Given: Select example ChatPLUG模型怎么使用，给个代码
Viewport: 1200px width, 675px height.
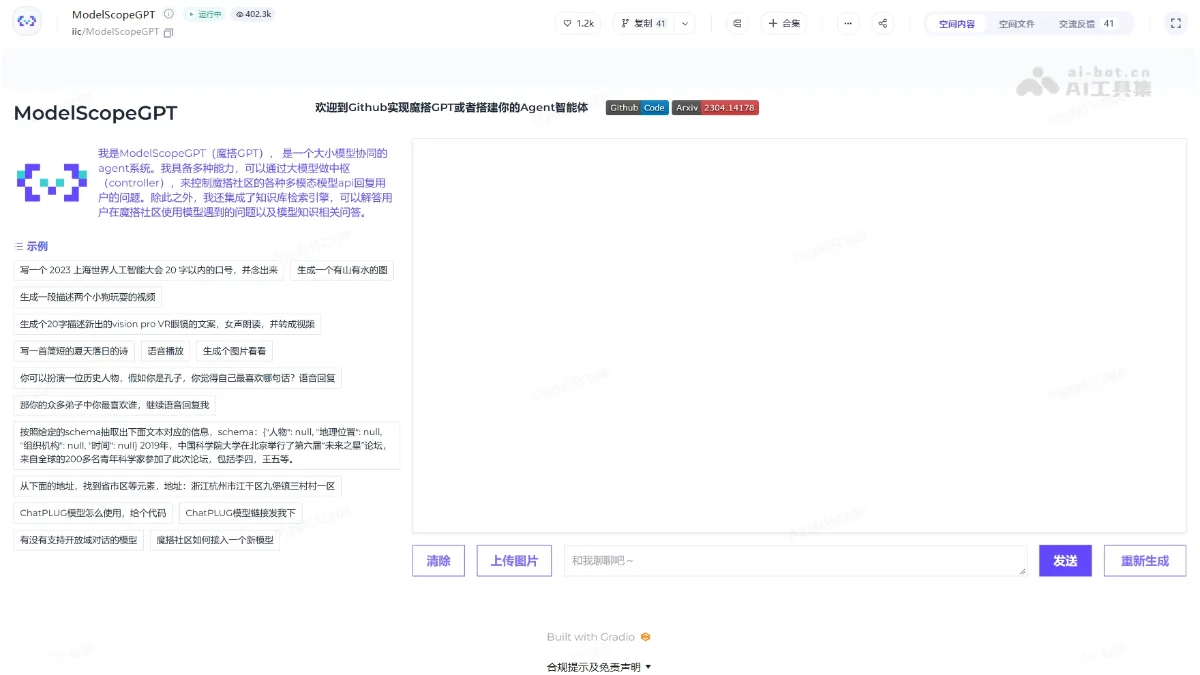Looking at the screenshot, I should (93, 513).
